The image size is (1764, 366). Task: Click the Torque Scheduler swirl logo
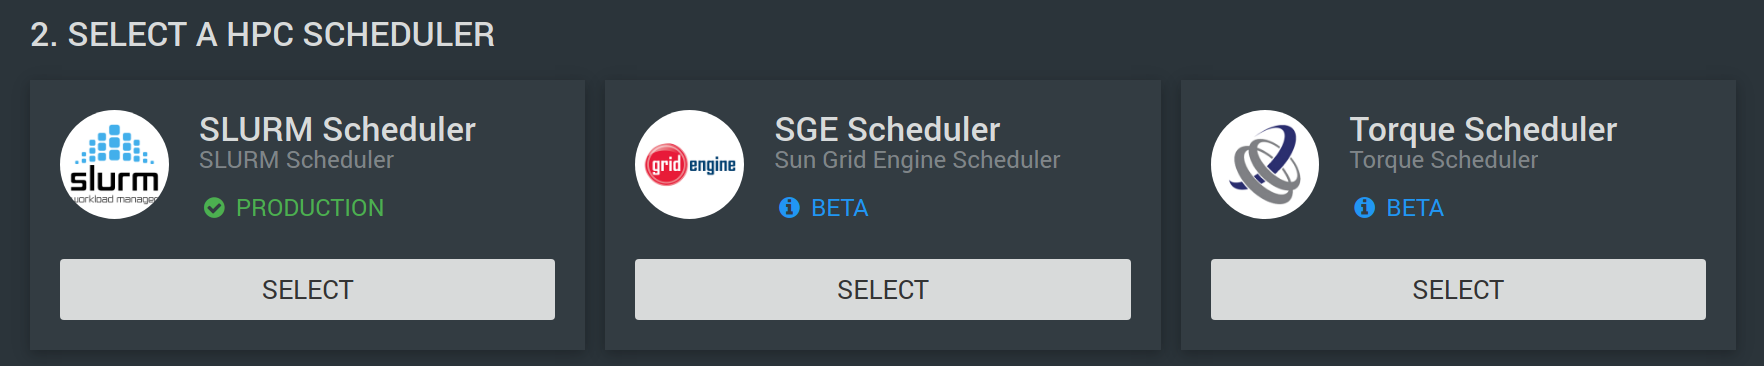[x=1265, y=164]
